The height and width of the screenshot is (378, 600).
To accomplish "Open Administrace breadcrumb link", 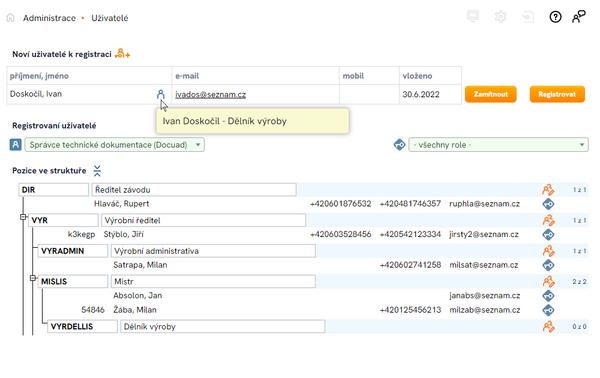I will point(49,18).
